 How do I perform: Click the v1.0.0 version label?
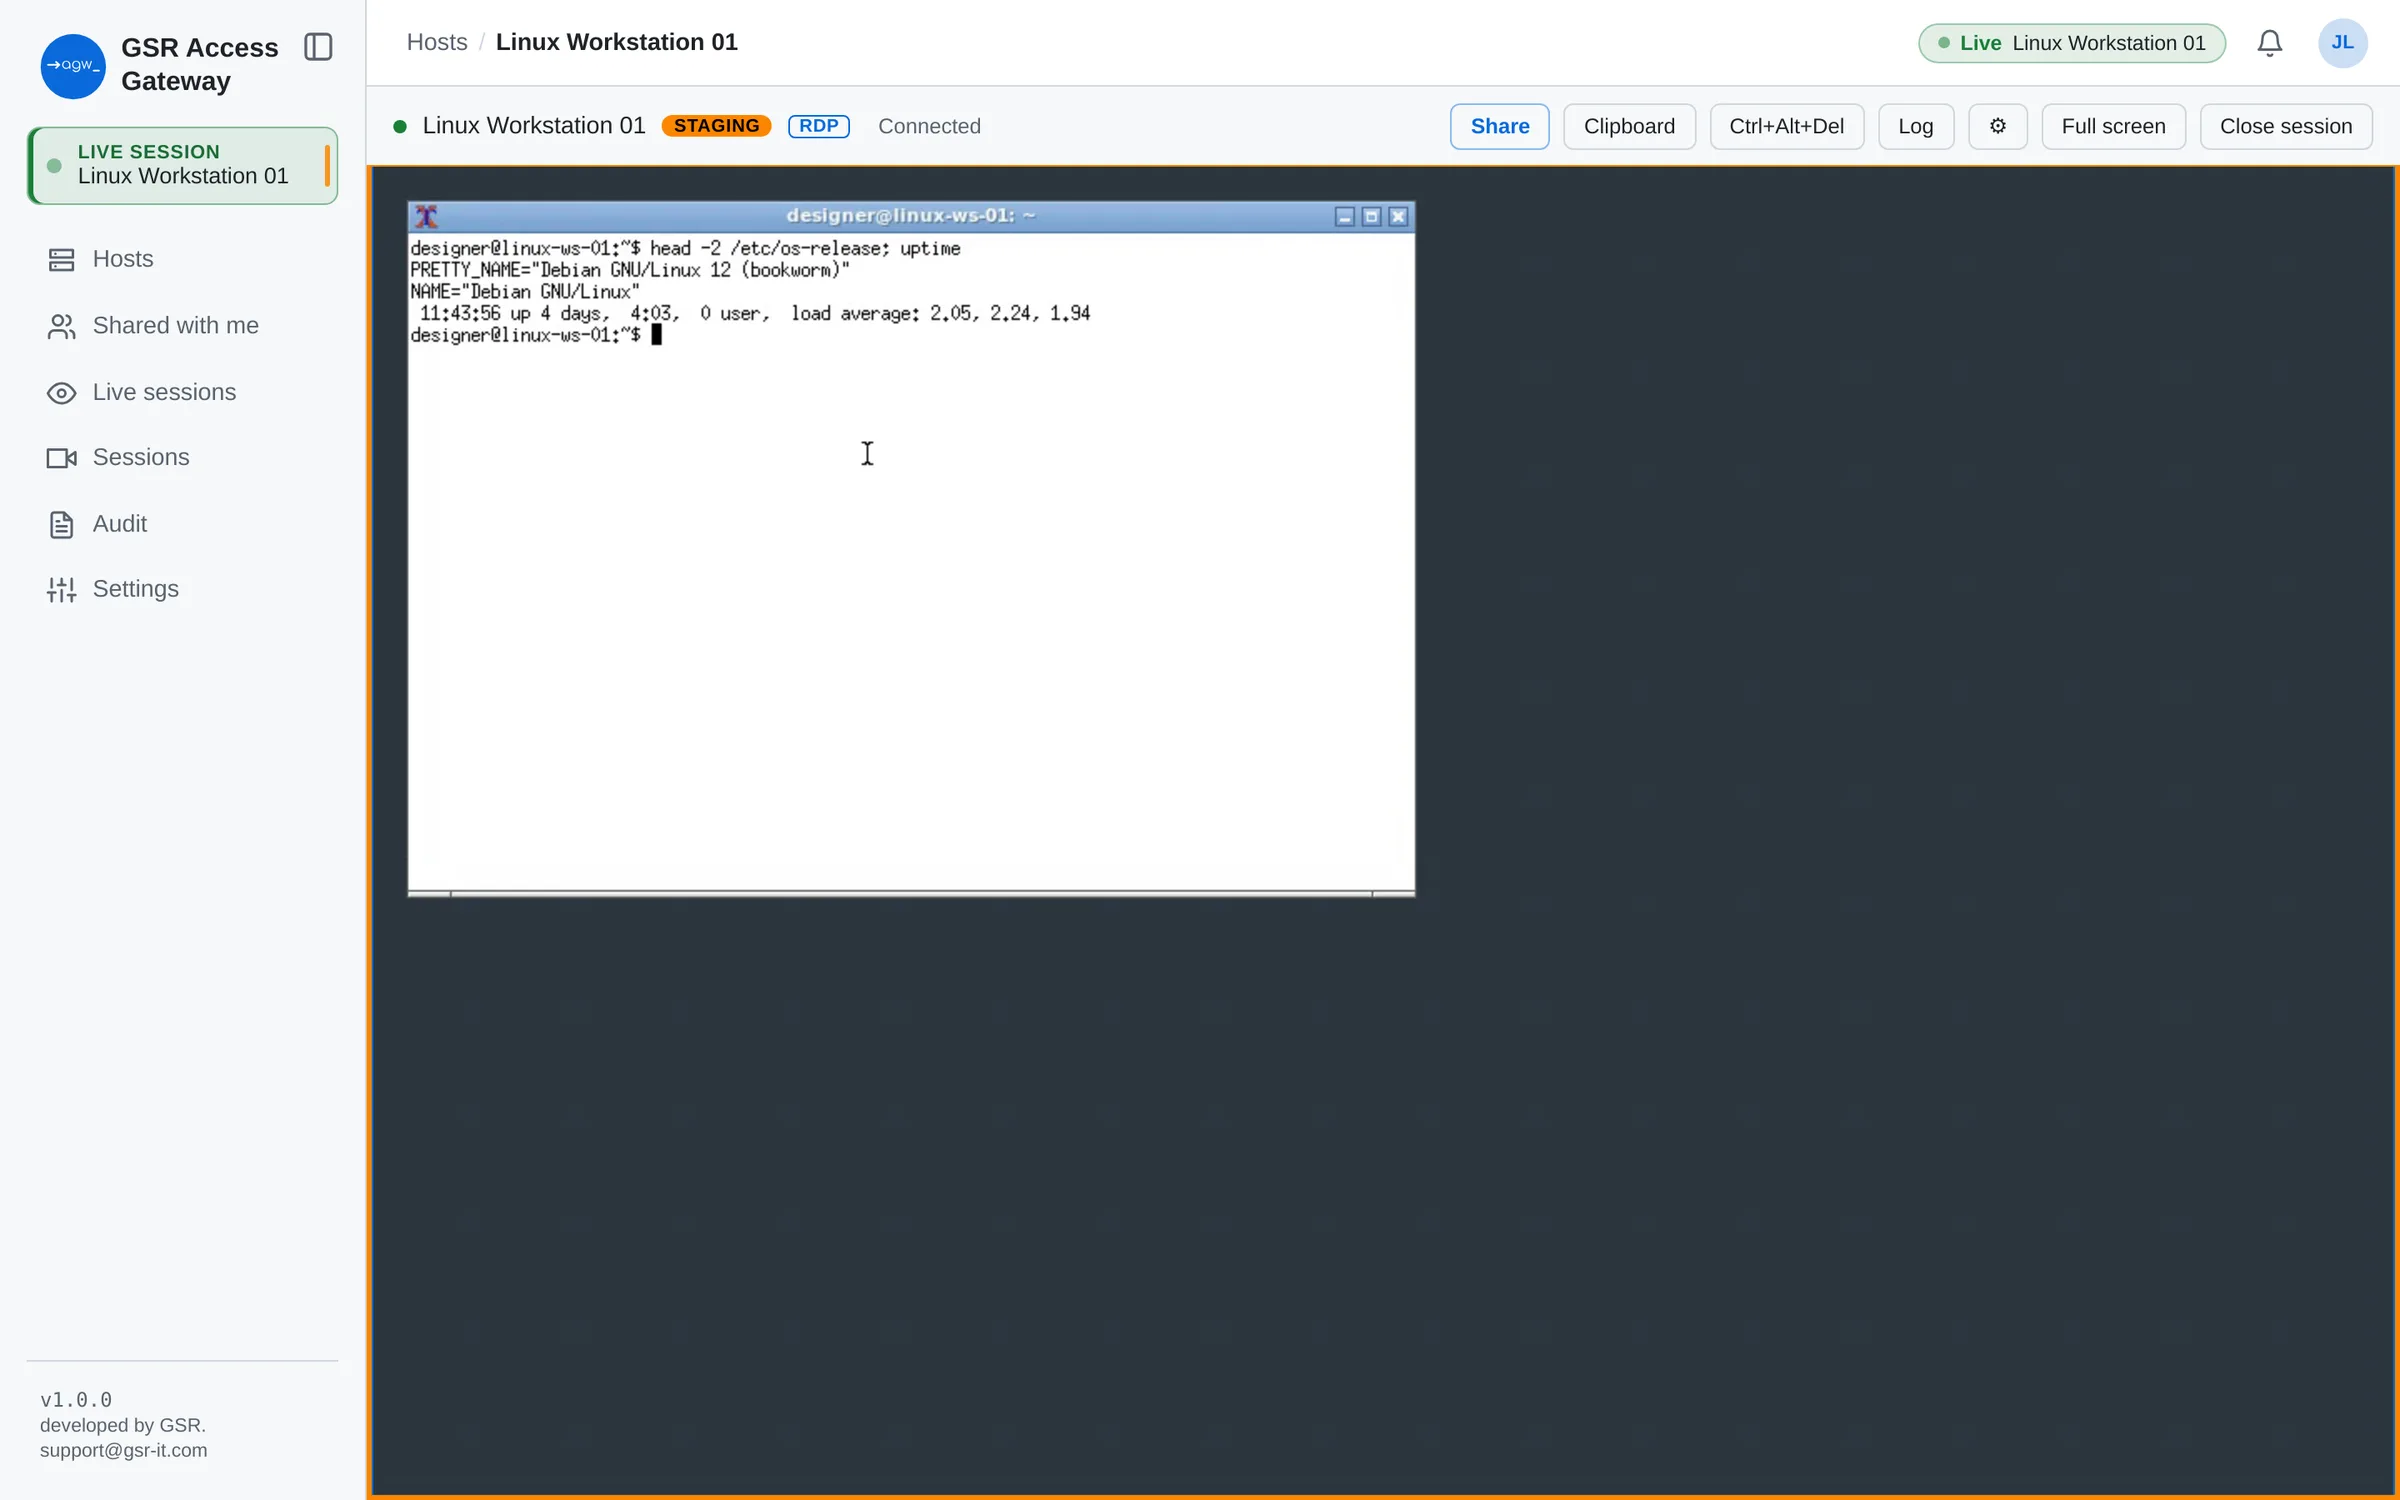76,1399
